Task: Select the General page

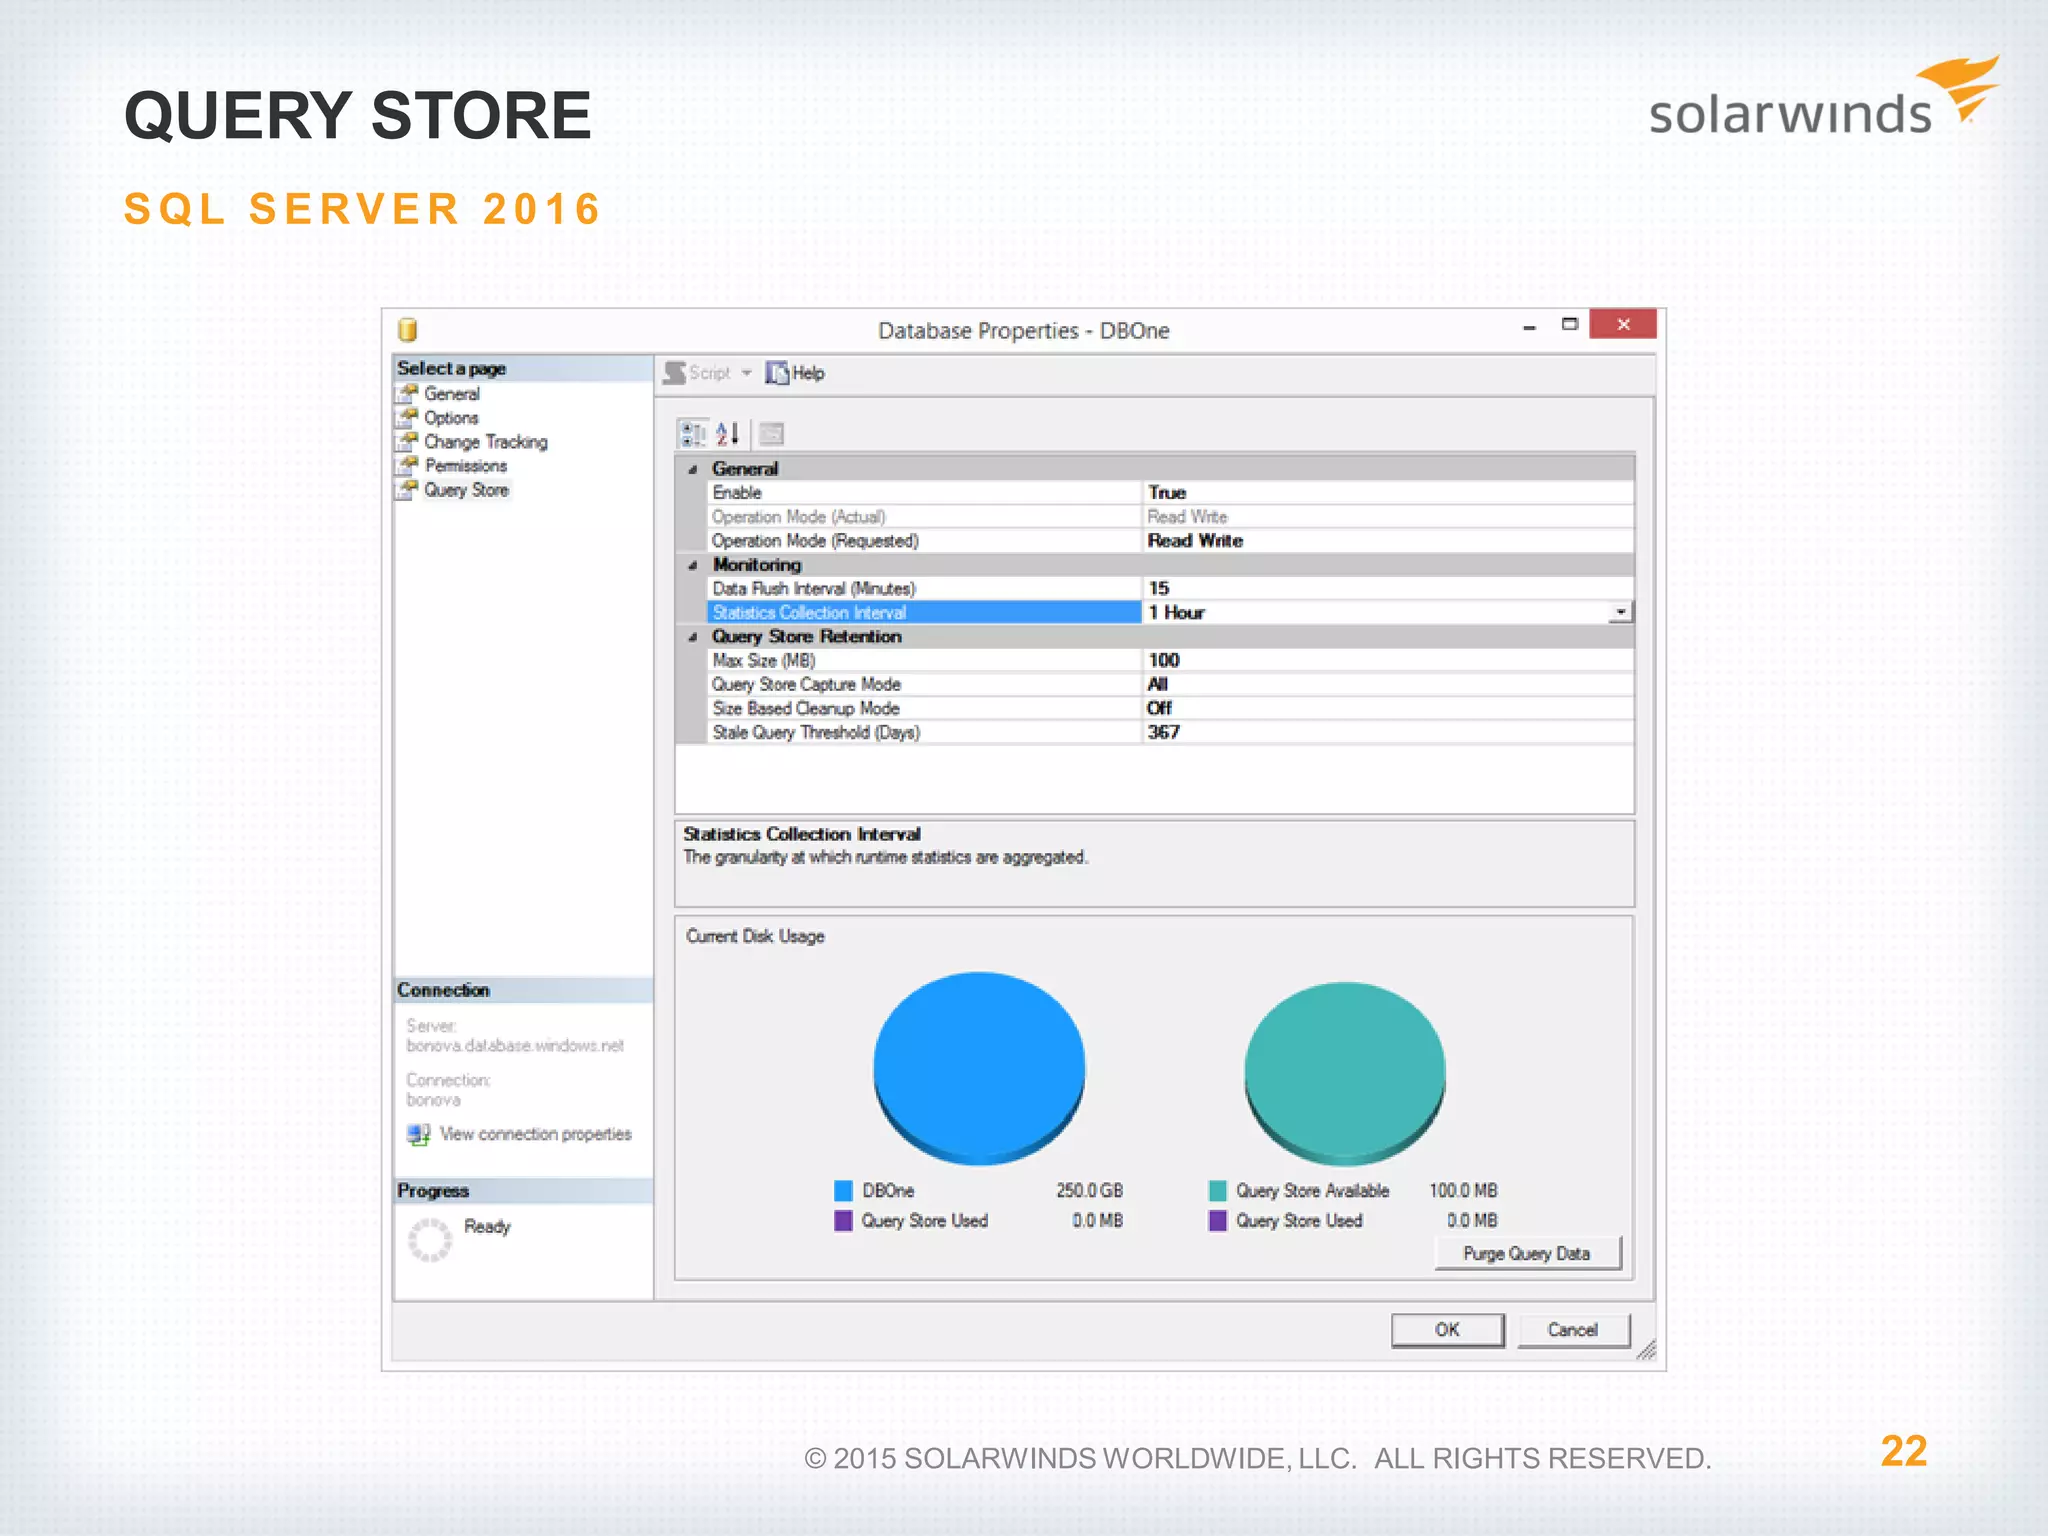Action: [452, 394]
